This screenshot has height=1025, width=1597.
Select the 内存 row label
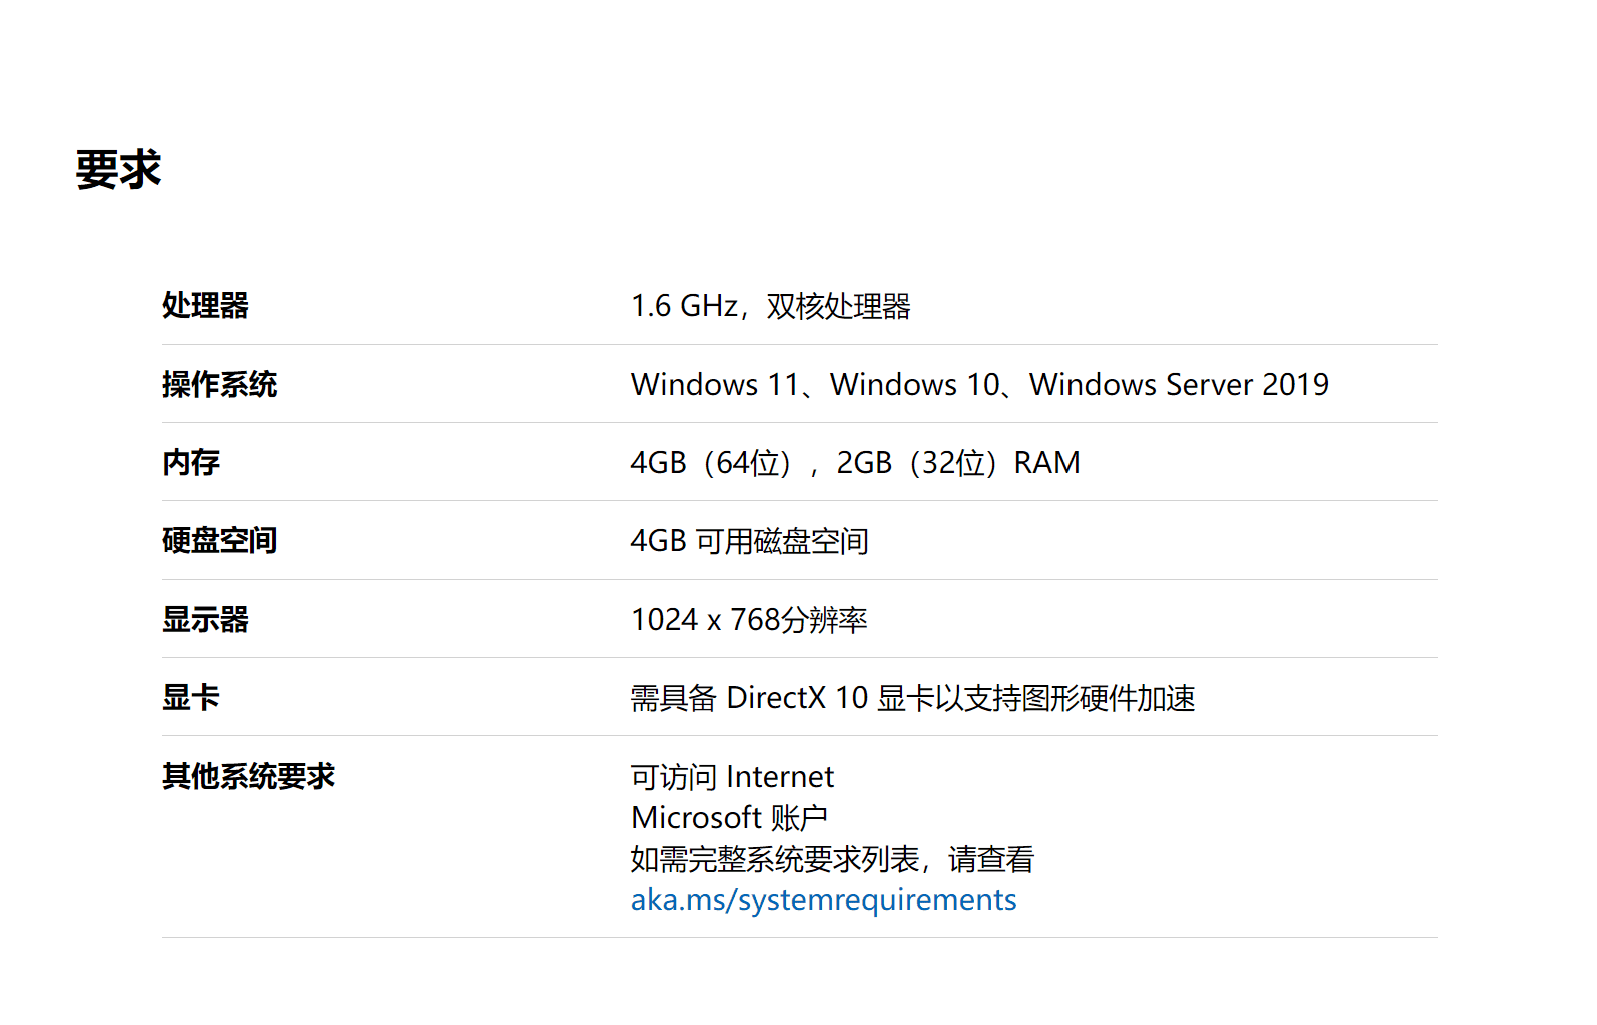click(x=191, y=462)
